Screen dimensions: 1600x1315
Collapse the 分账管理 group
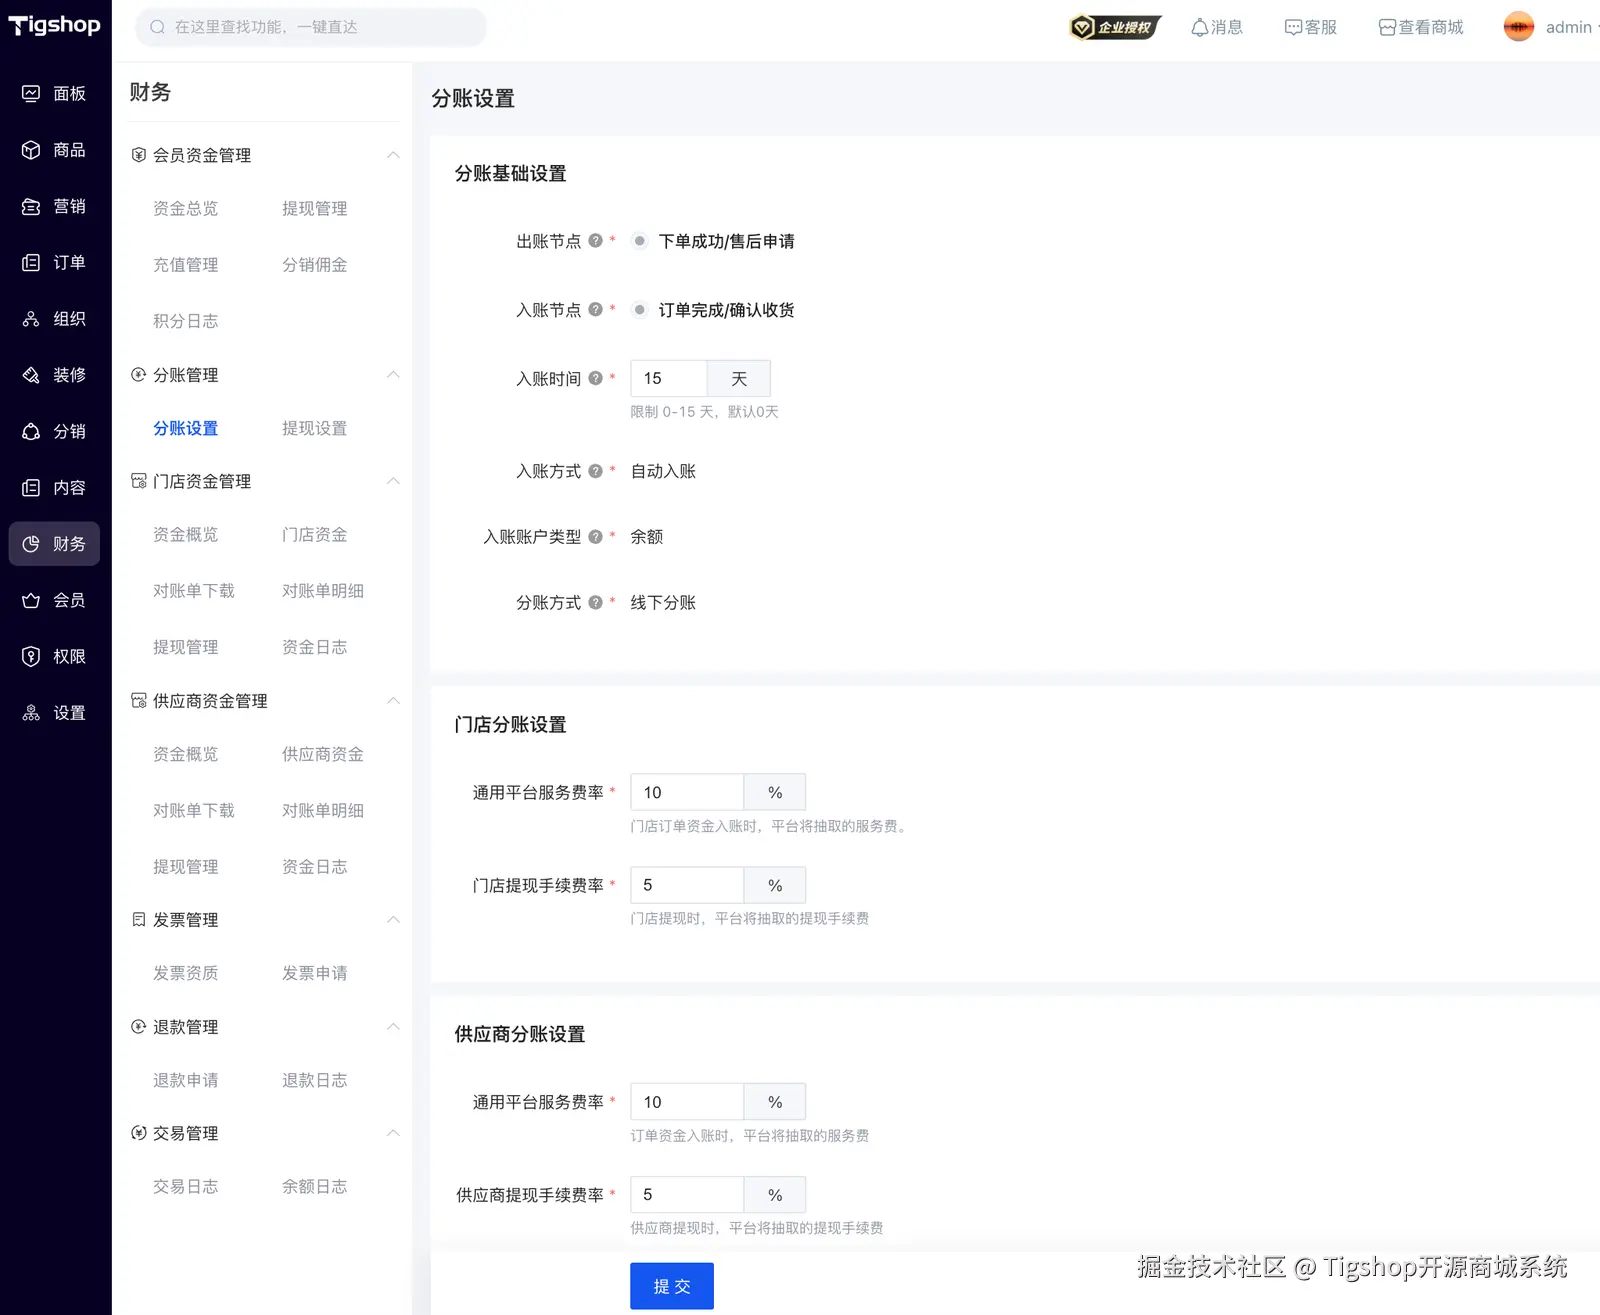(x=393, y=375)
